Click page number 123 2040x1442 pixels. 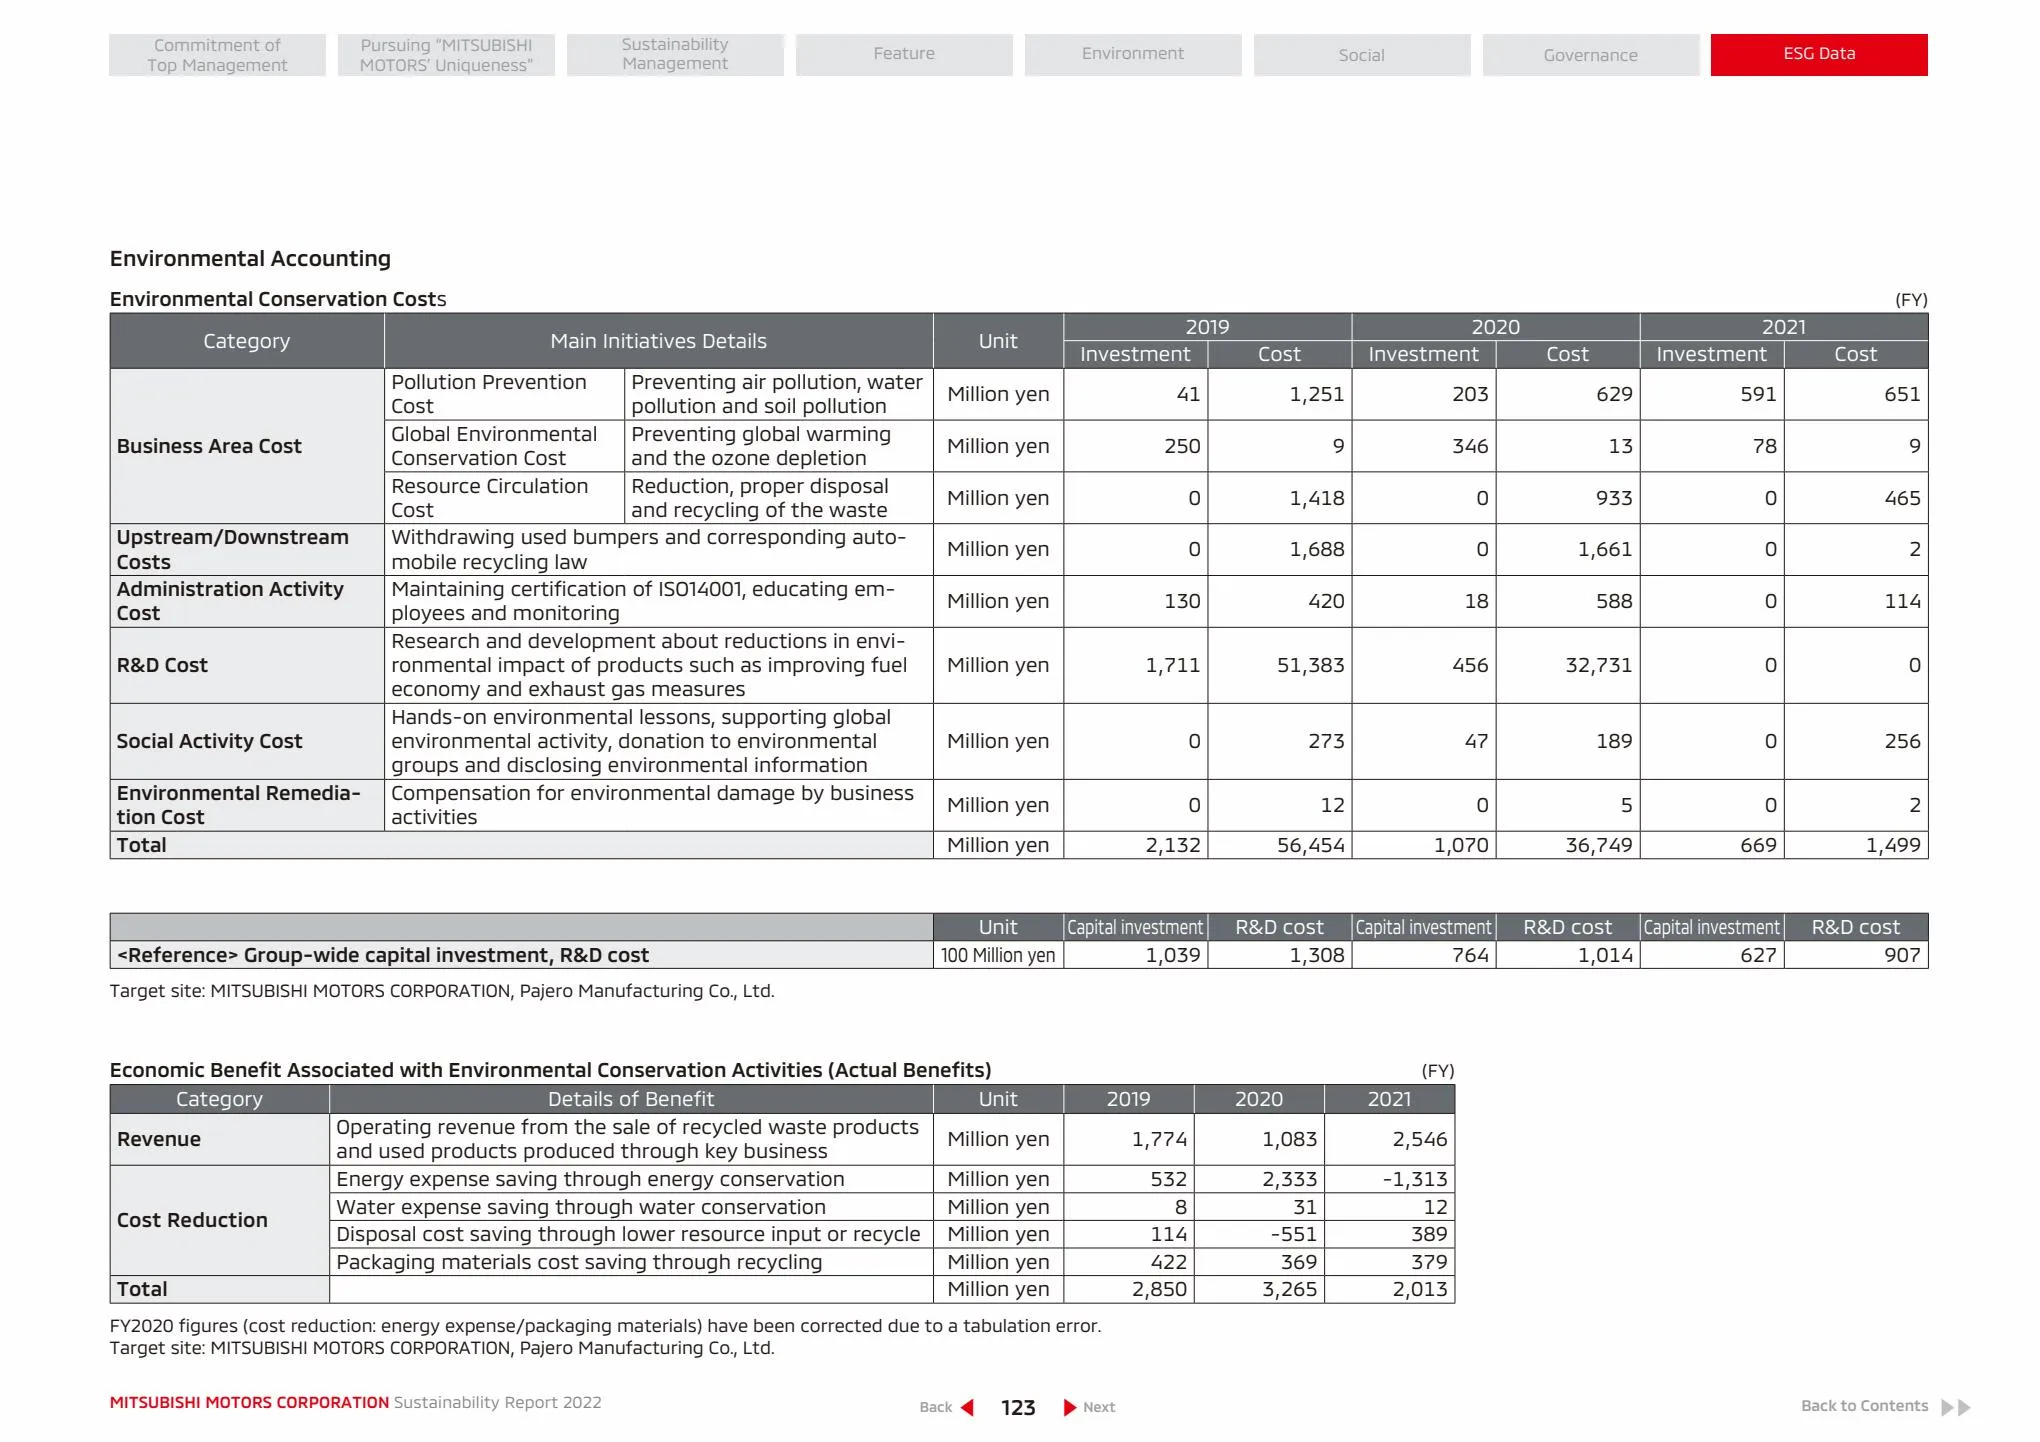click(x=1018, y=1408)
